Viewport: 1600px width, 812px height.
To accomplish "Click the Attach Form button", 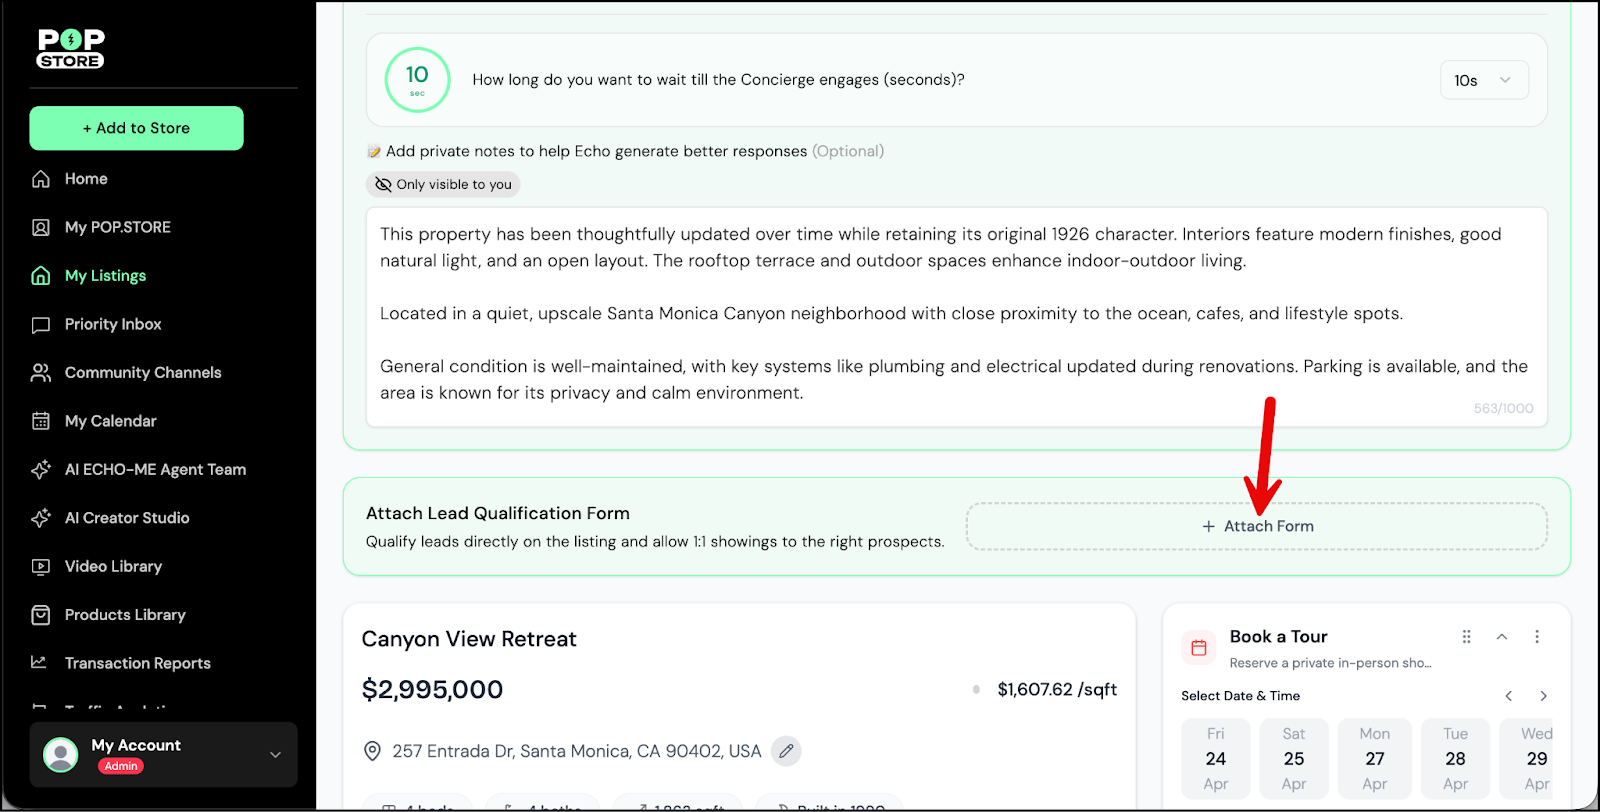I will pyautogui.click(x=1256, y=526).
